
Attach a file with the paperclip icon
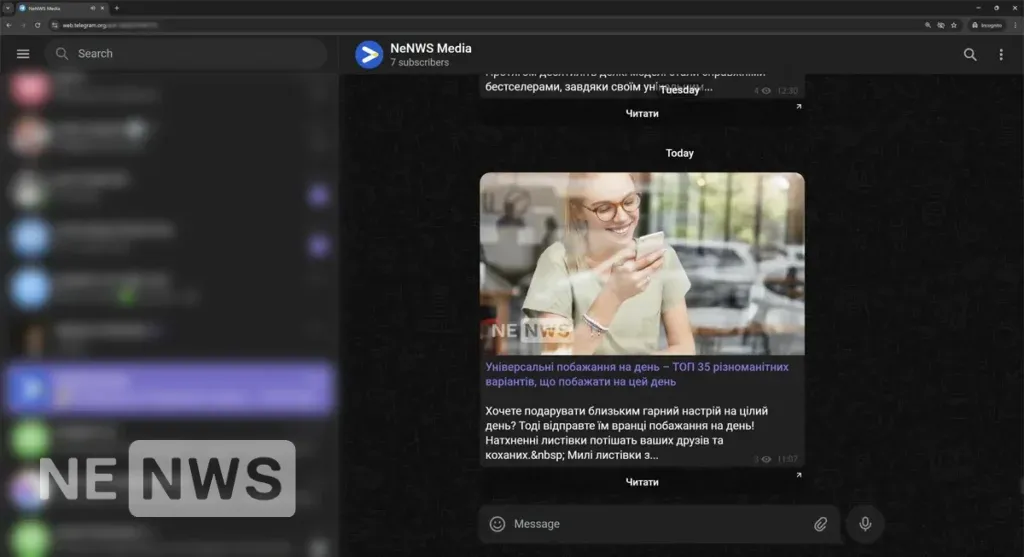(820, 524)
